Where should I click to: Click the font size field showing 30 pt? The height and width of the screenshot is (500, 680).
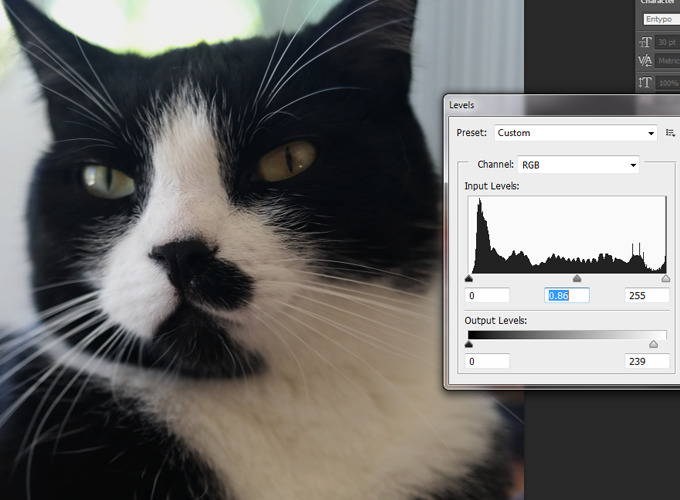coord(667,42)
